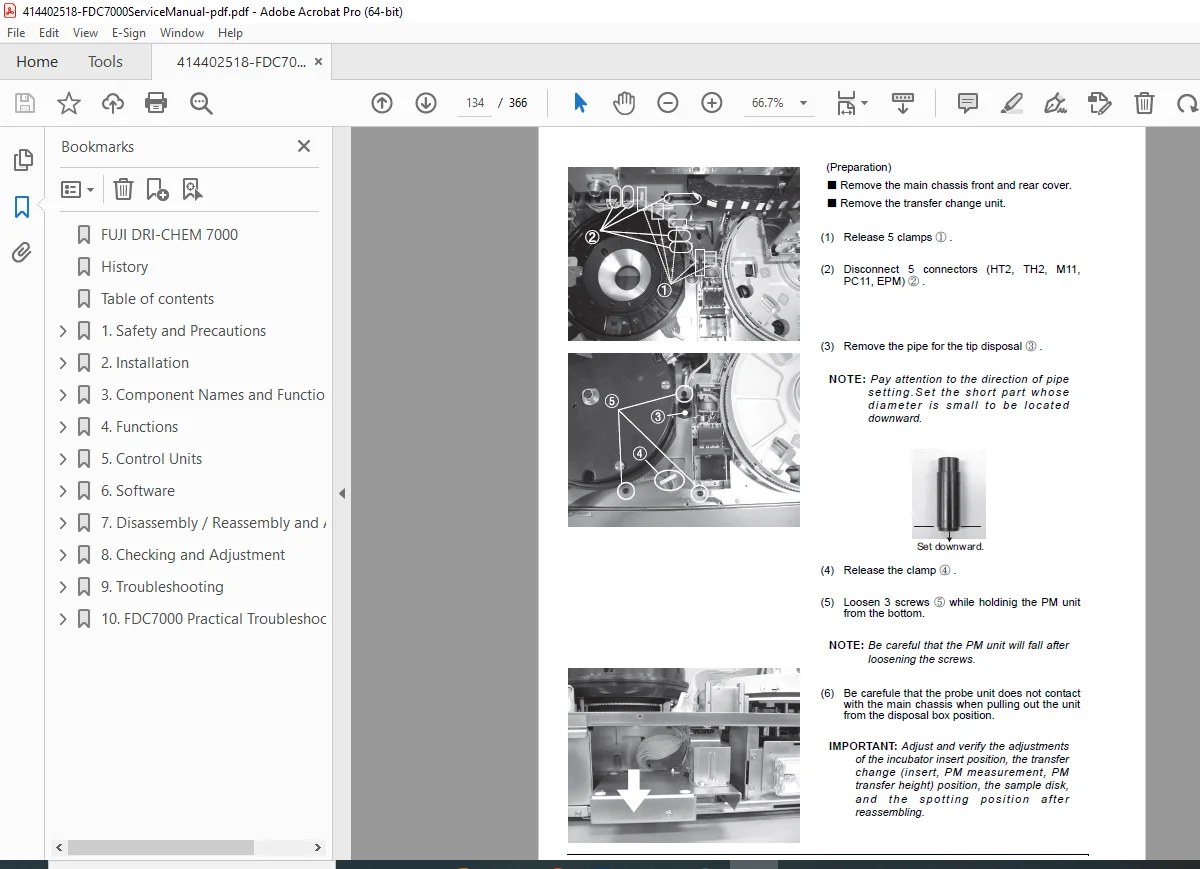Click the page number field showing 134
The width and height of the screenshot is (1200, 869).
pos(475,103)
